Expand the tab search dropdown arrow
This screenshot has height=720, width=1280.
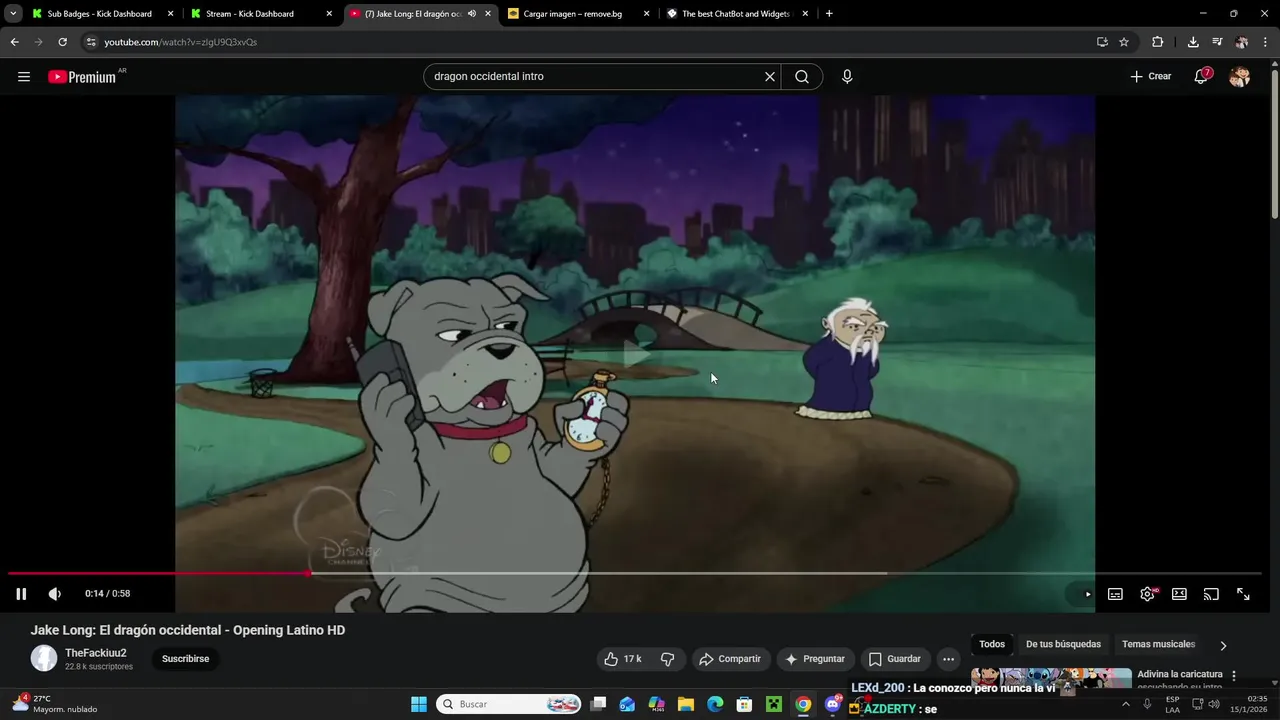12,14
